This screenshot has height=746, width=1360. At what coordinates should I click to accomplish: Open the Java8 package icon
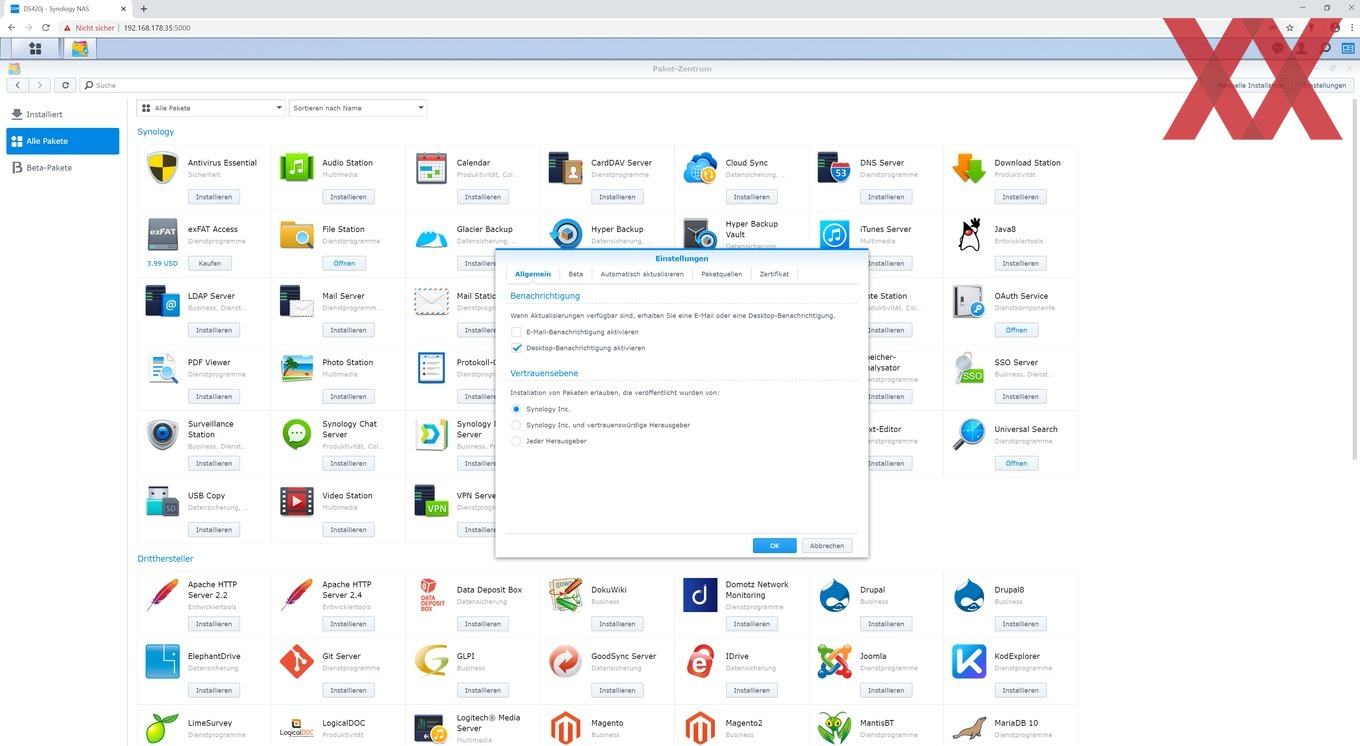(x=969, y=234)
